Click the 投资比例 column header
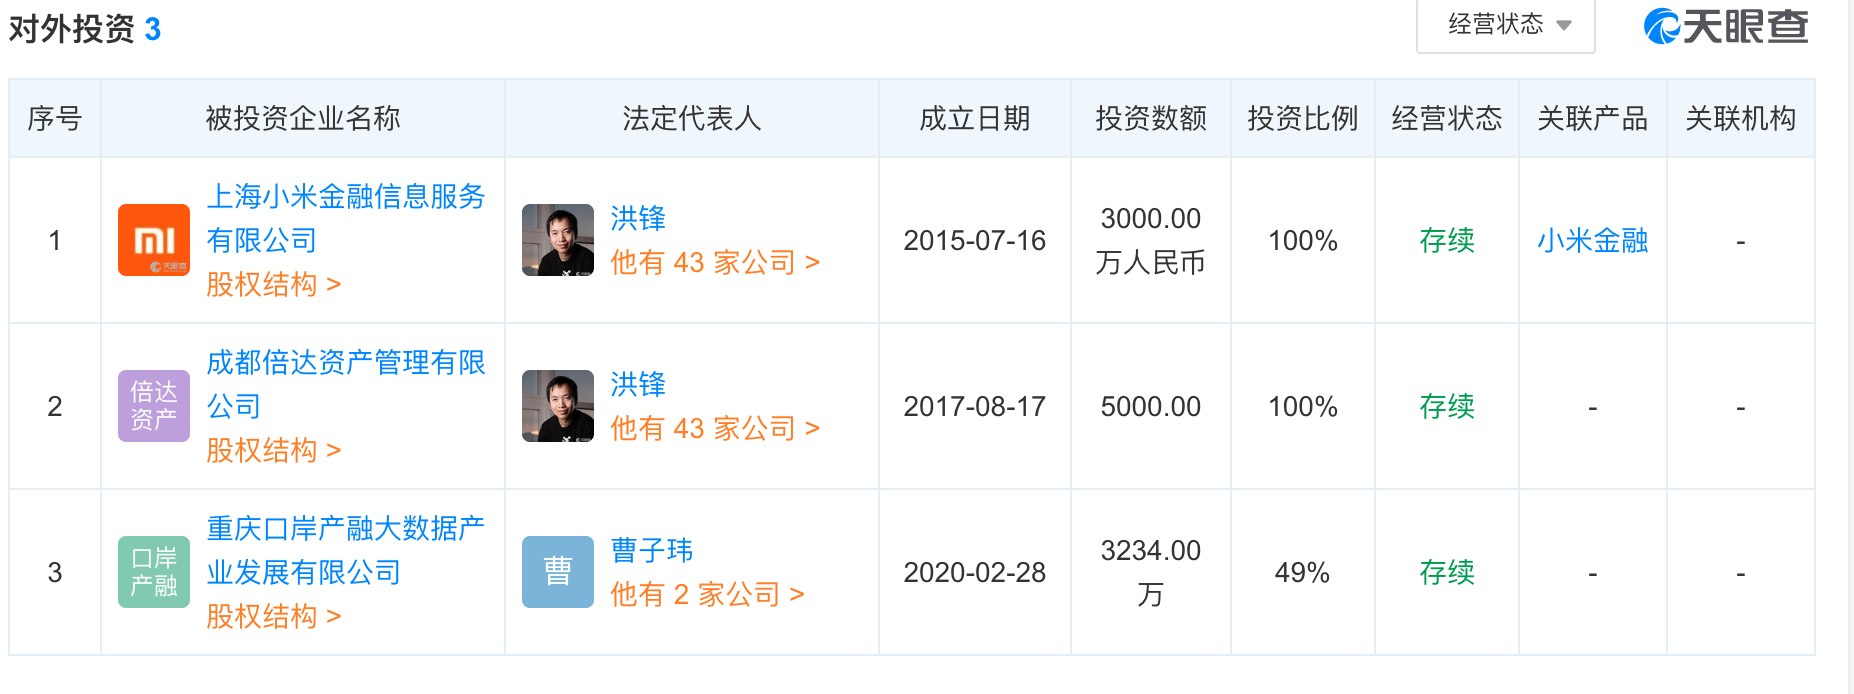 [x=1303, y=119]
